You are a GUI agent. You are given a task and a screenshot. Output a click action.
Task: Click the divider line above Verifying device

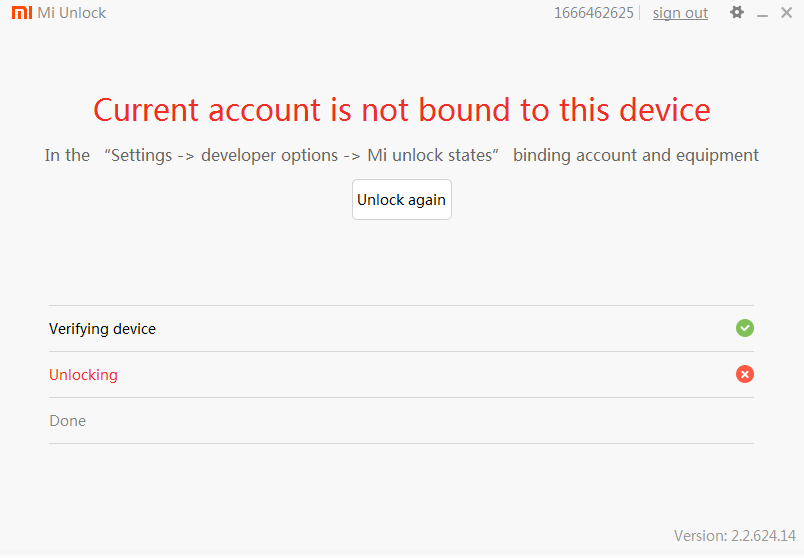(401, 305)
